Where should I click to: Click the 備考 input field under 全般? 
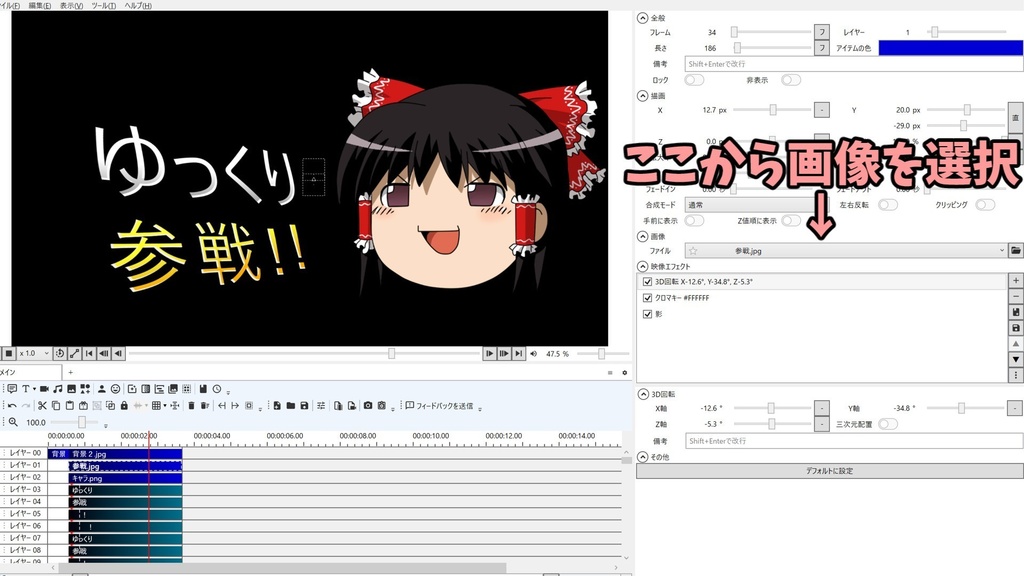click(x=854, y=64)
